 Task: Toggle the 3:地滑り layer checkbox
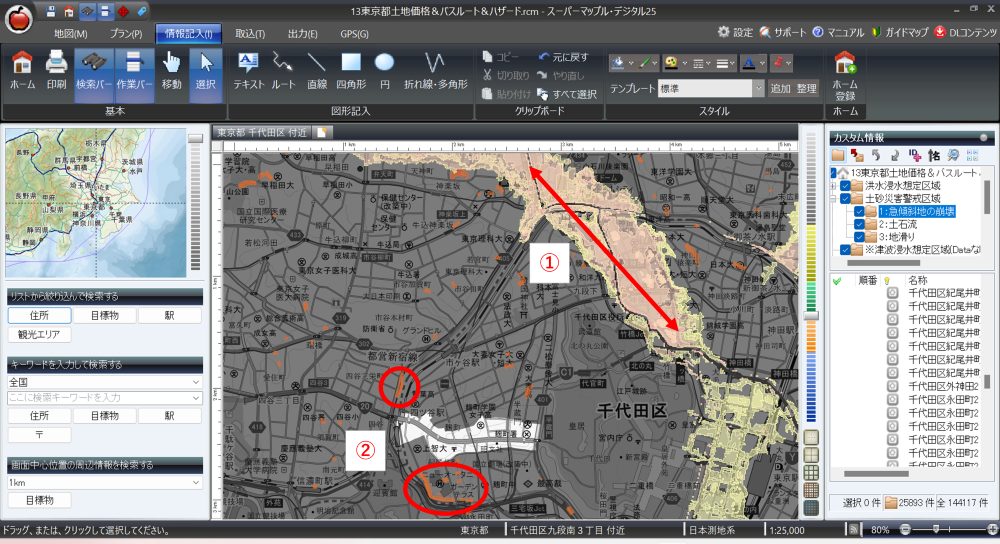pos(860,237)
